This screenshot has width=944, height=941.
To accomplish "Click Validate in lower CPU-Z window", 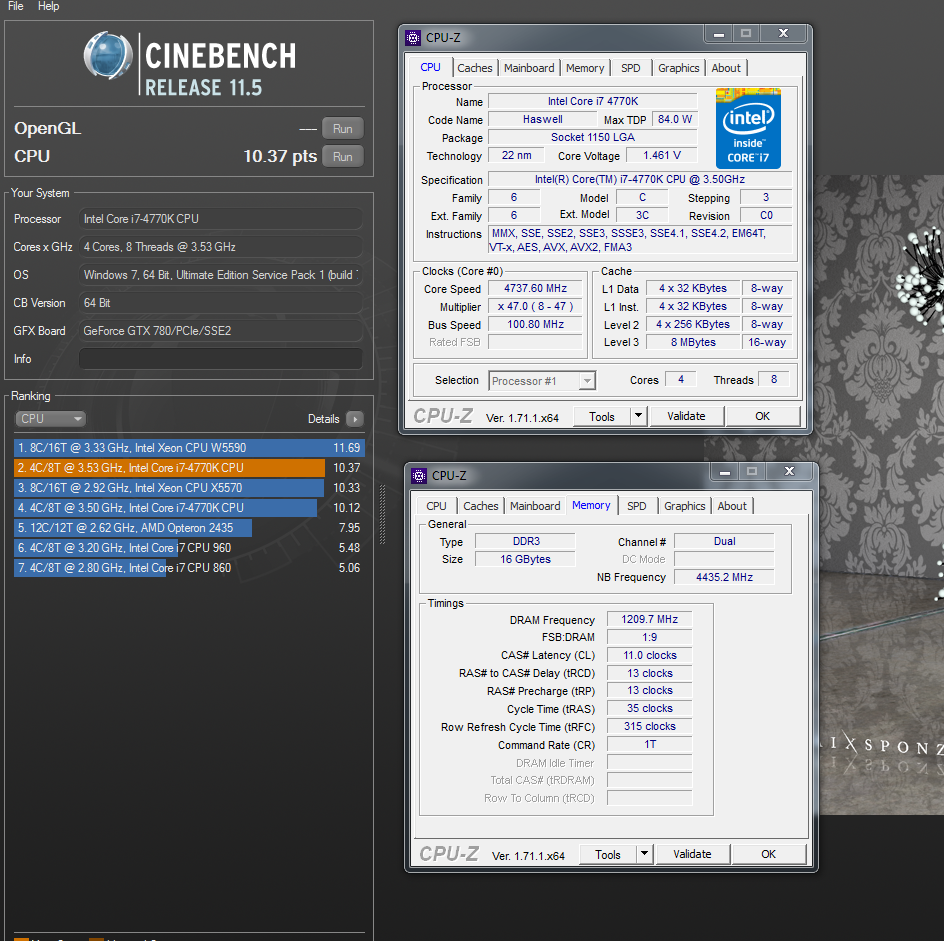I will coord(692,854).
